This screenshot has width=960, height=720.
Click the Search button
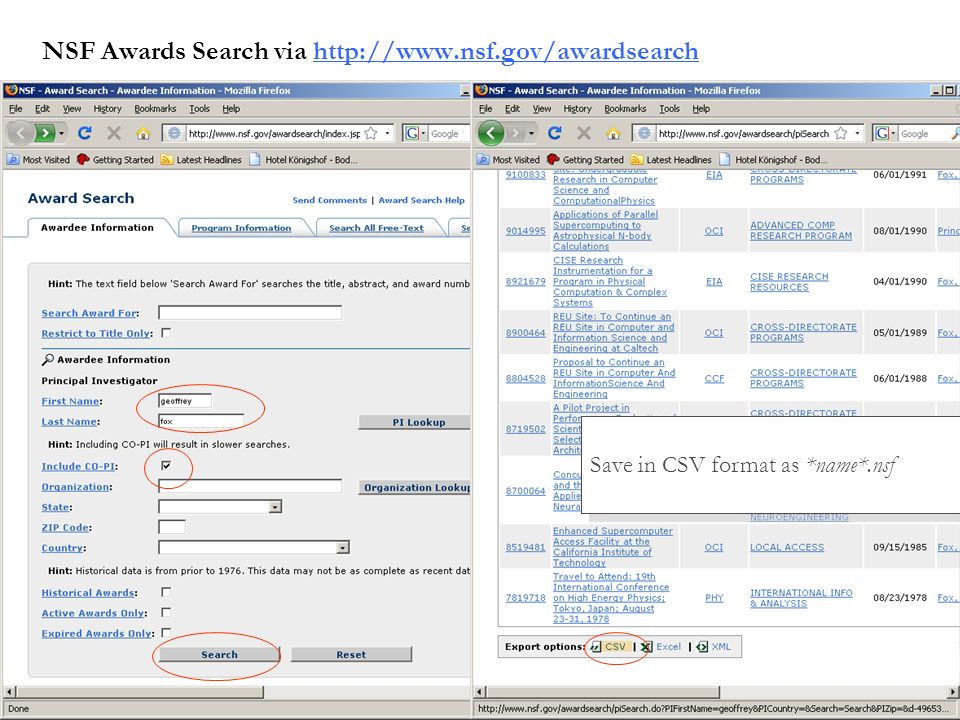[x=219, y=654]
